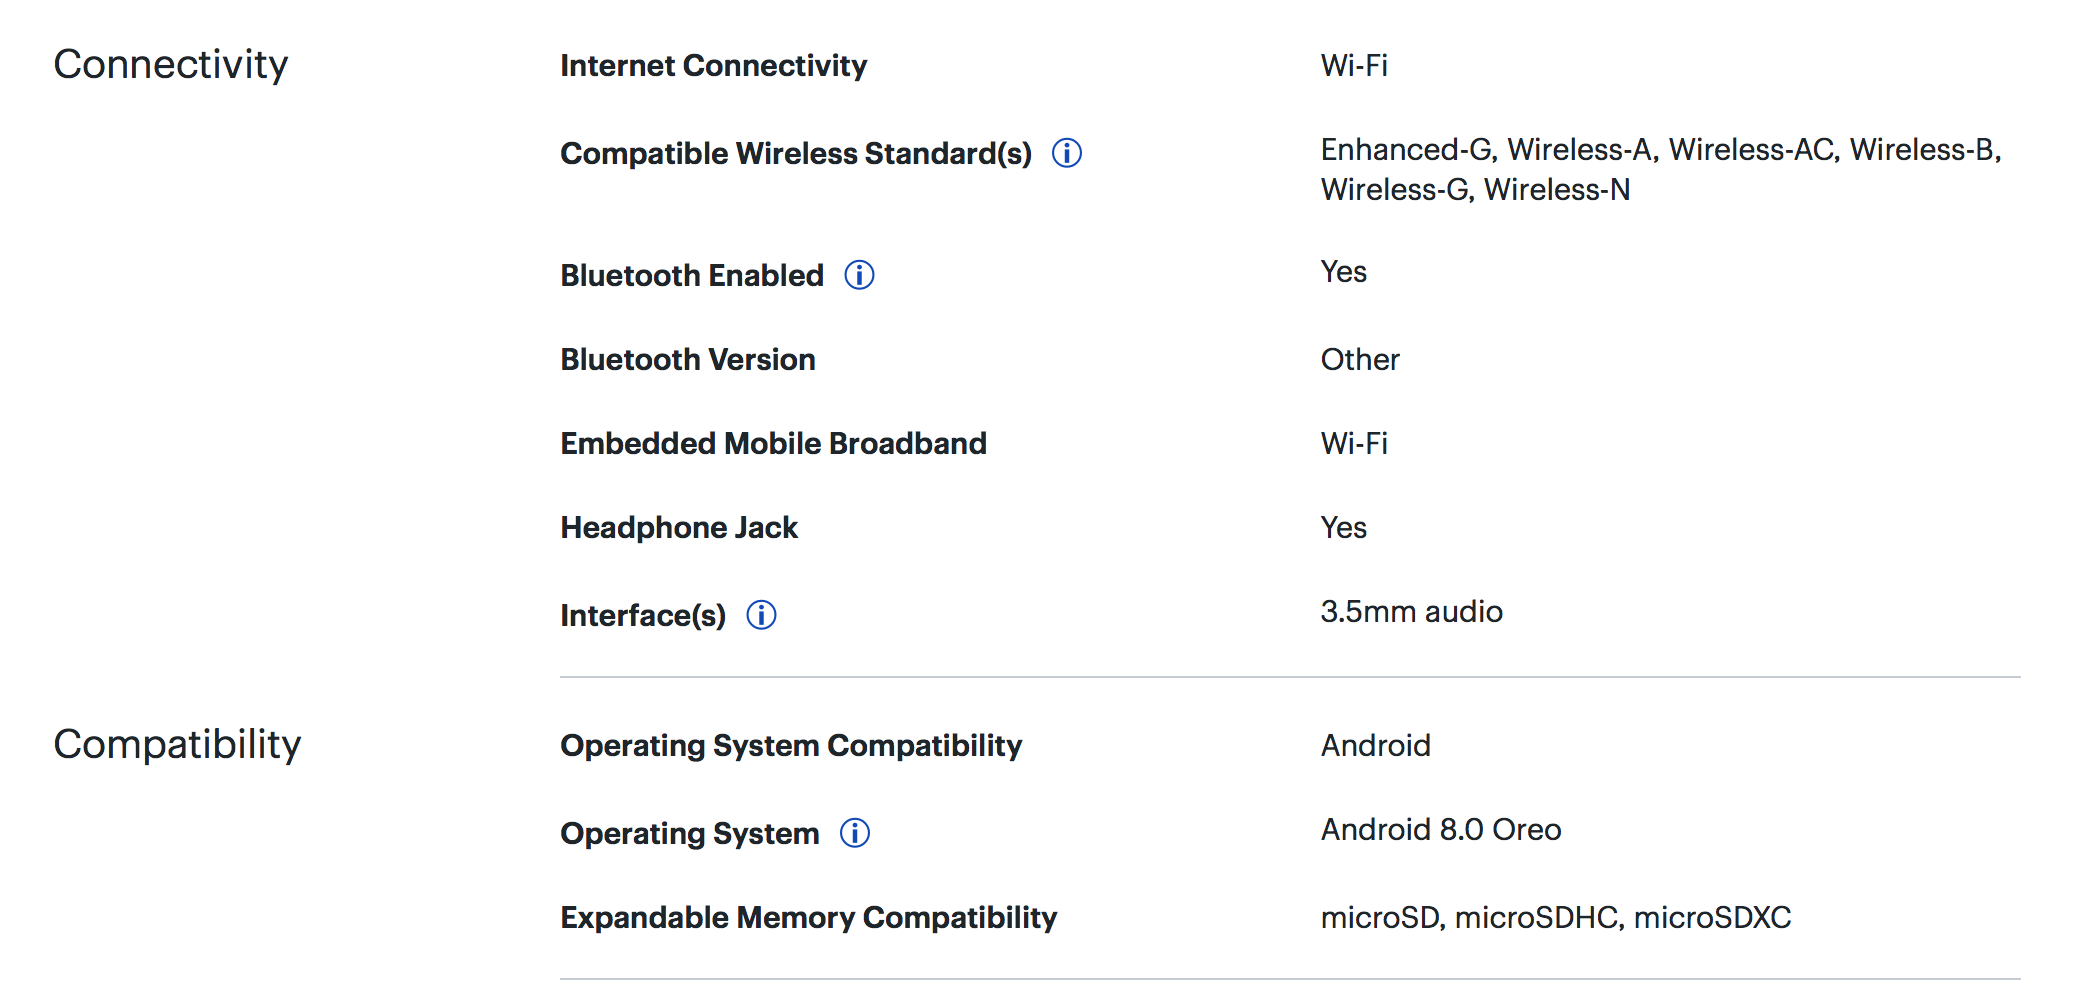Click the Compatibility section heading
Screen dimensions: 2094x994
pos(177,745)
